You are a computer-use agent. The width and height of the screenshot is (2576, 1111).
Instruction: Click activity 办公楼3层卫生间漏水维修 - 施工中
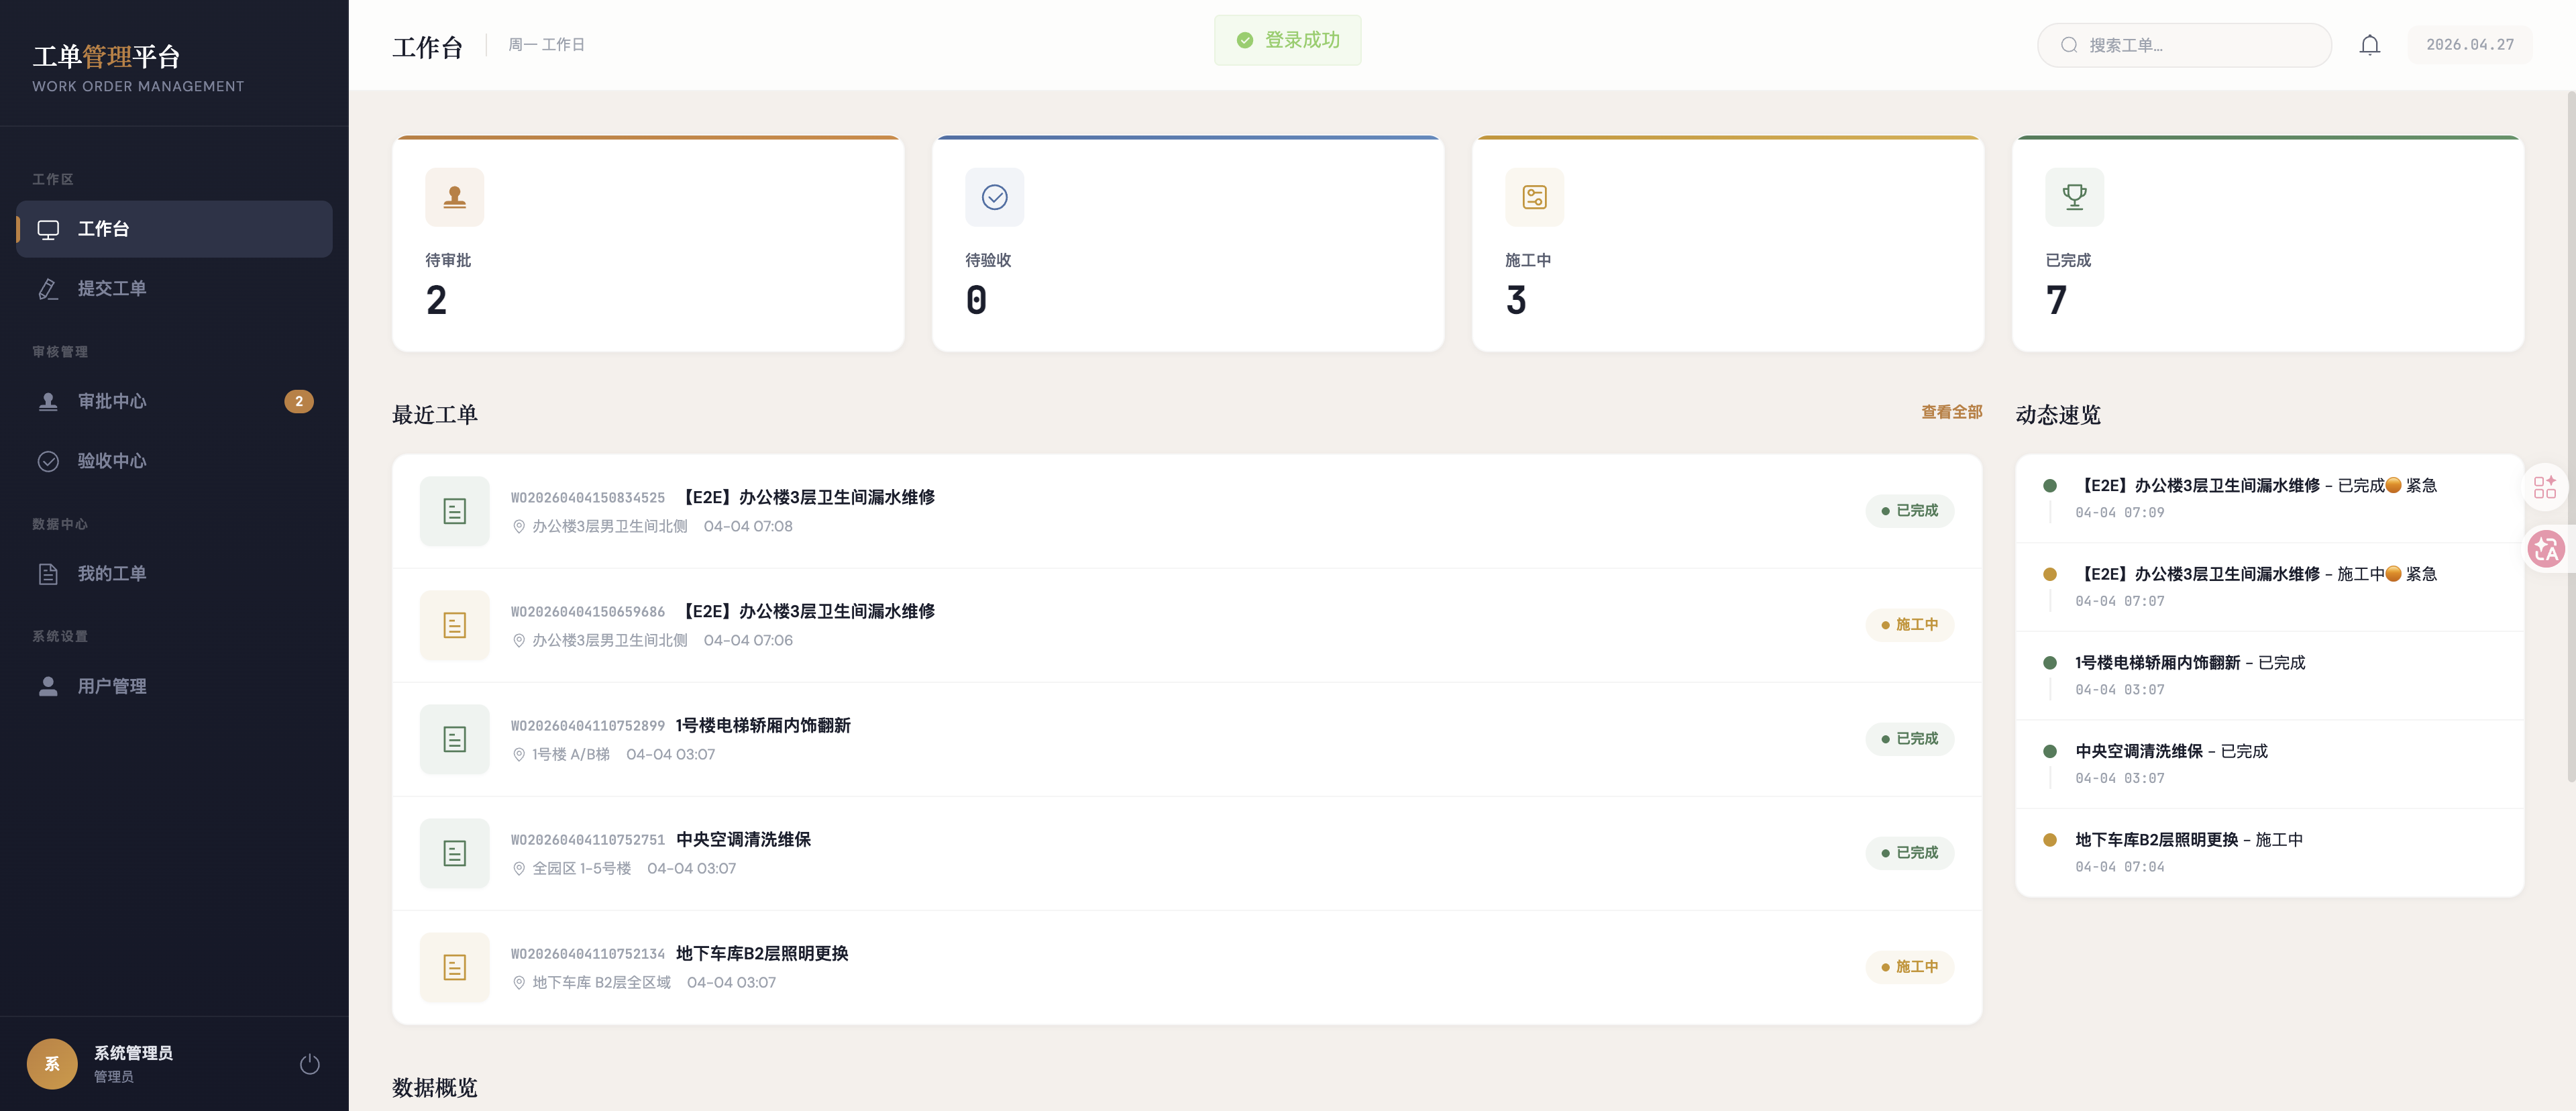click(2269, 587)
